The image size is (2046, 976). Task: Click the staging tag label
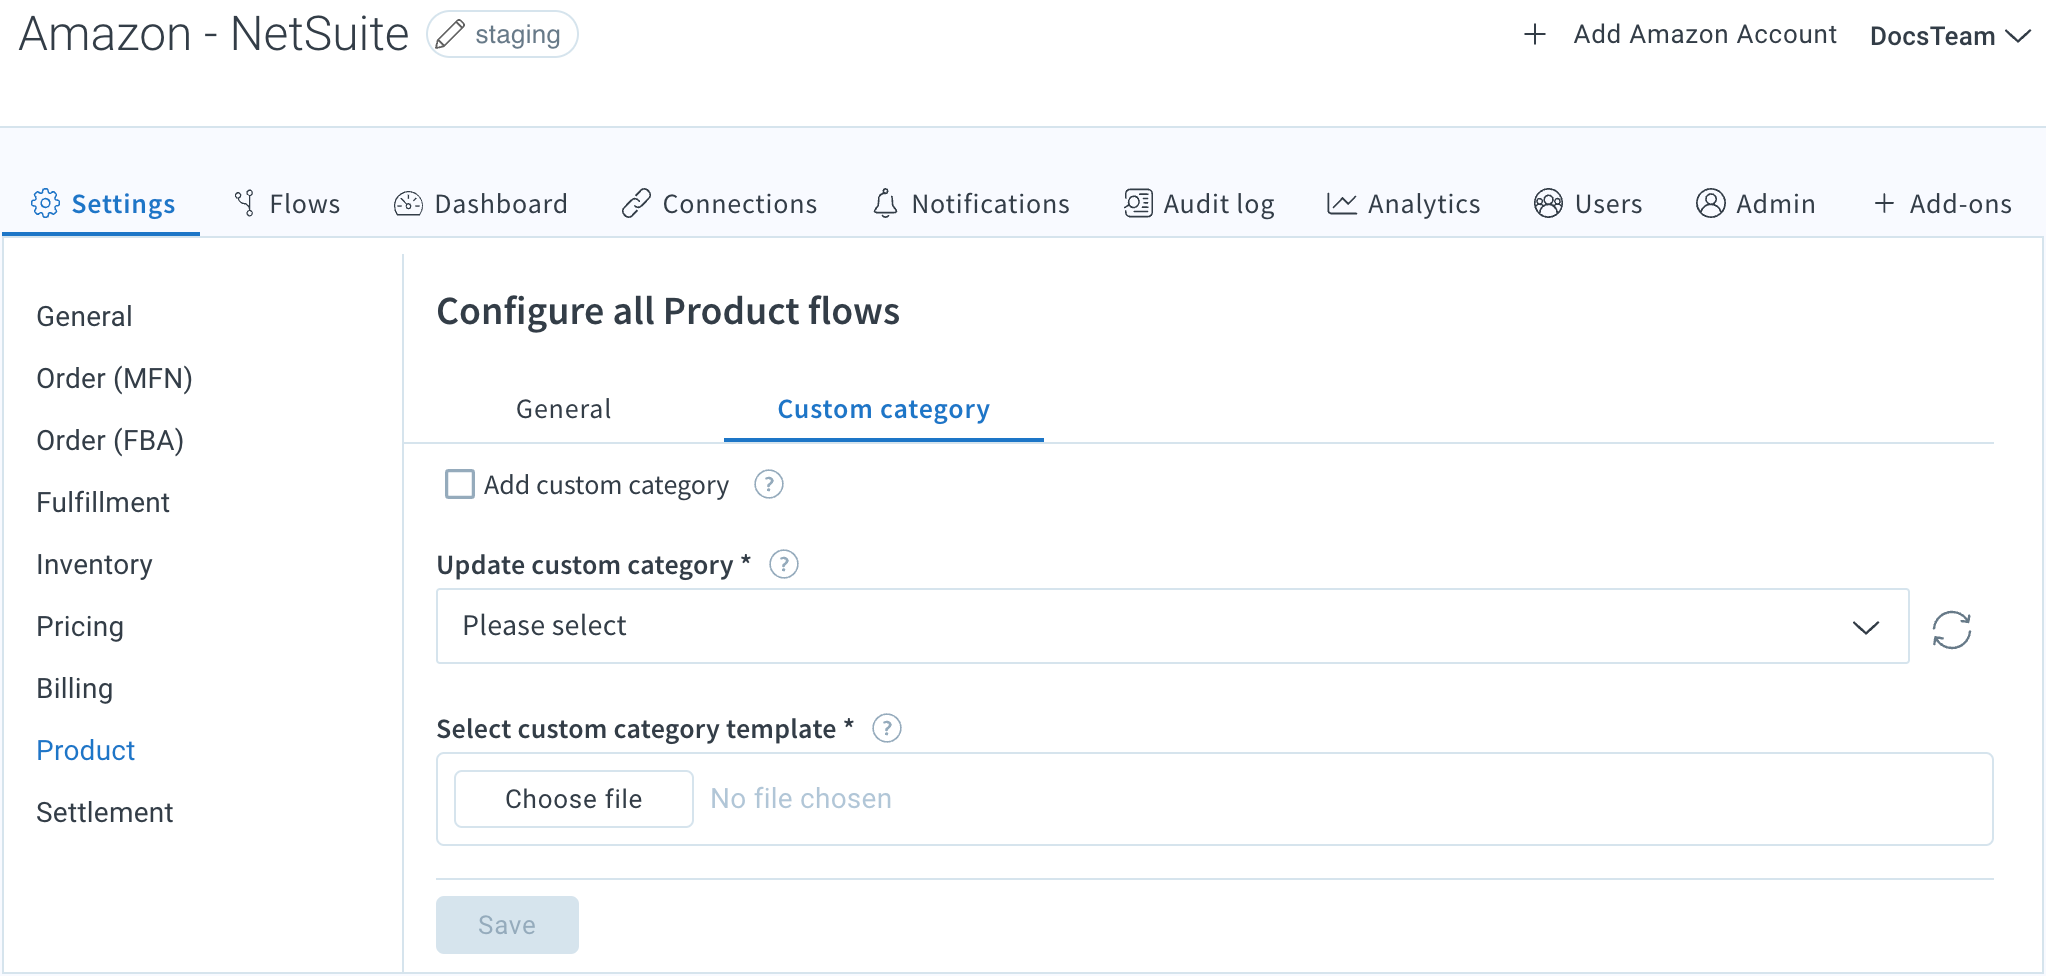517,35
